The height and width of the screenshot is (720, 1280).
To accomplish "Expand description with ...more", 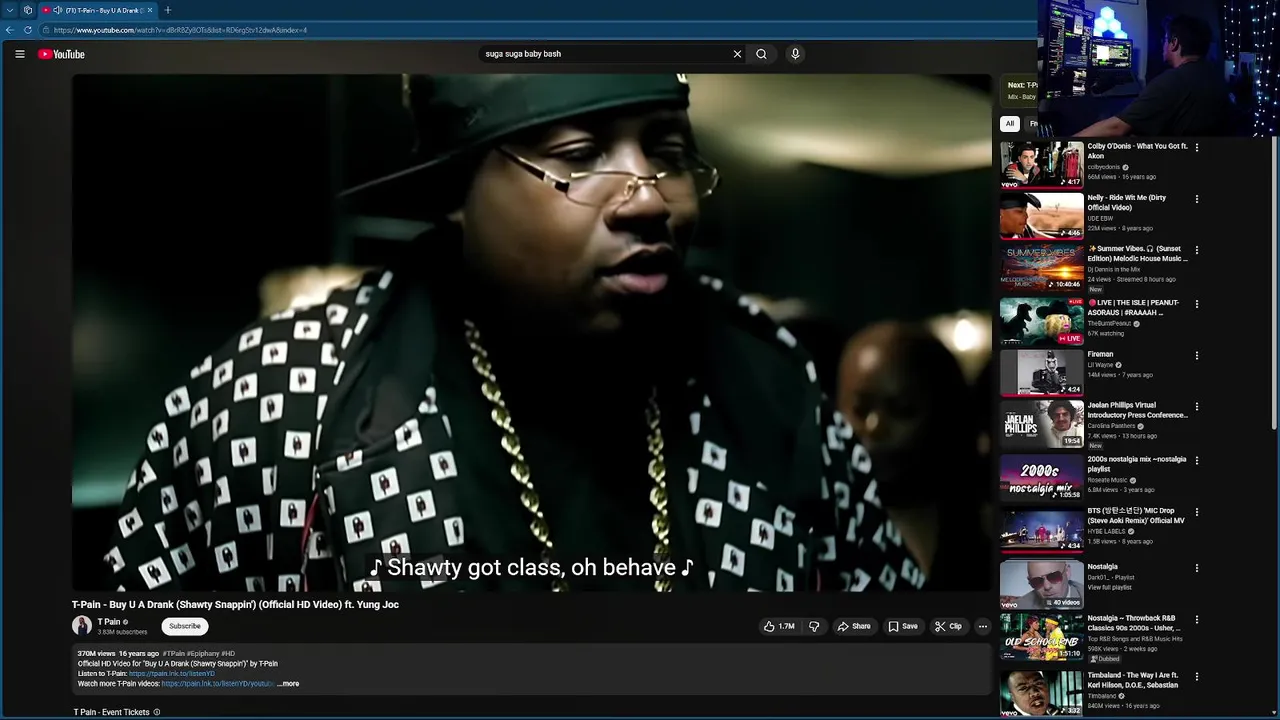I will click(x=288, y=684).
